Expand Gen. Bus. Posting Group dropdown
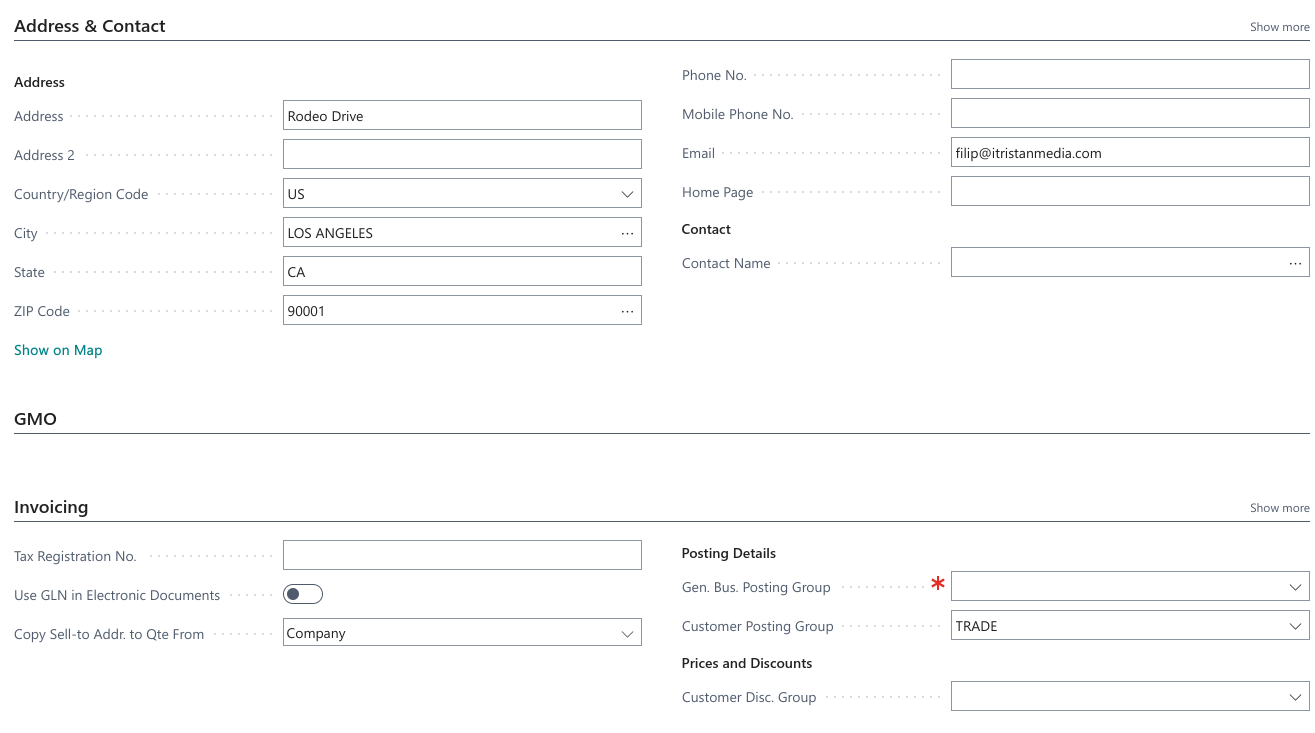 pyautogui.click(x=1295, y=587)
